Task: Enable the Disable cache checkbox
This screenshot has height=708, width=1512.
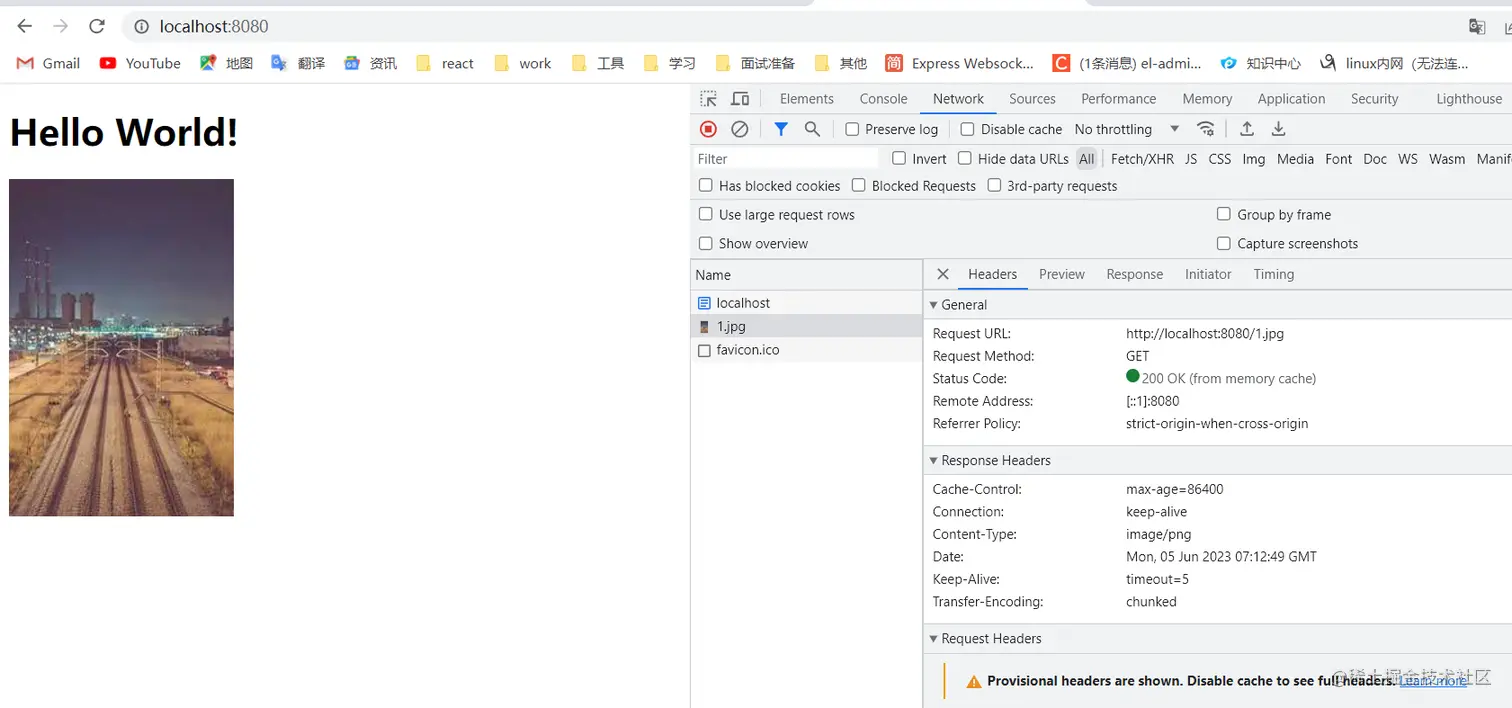Action: [967, 129]
